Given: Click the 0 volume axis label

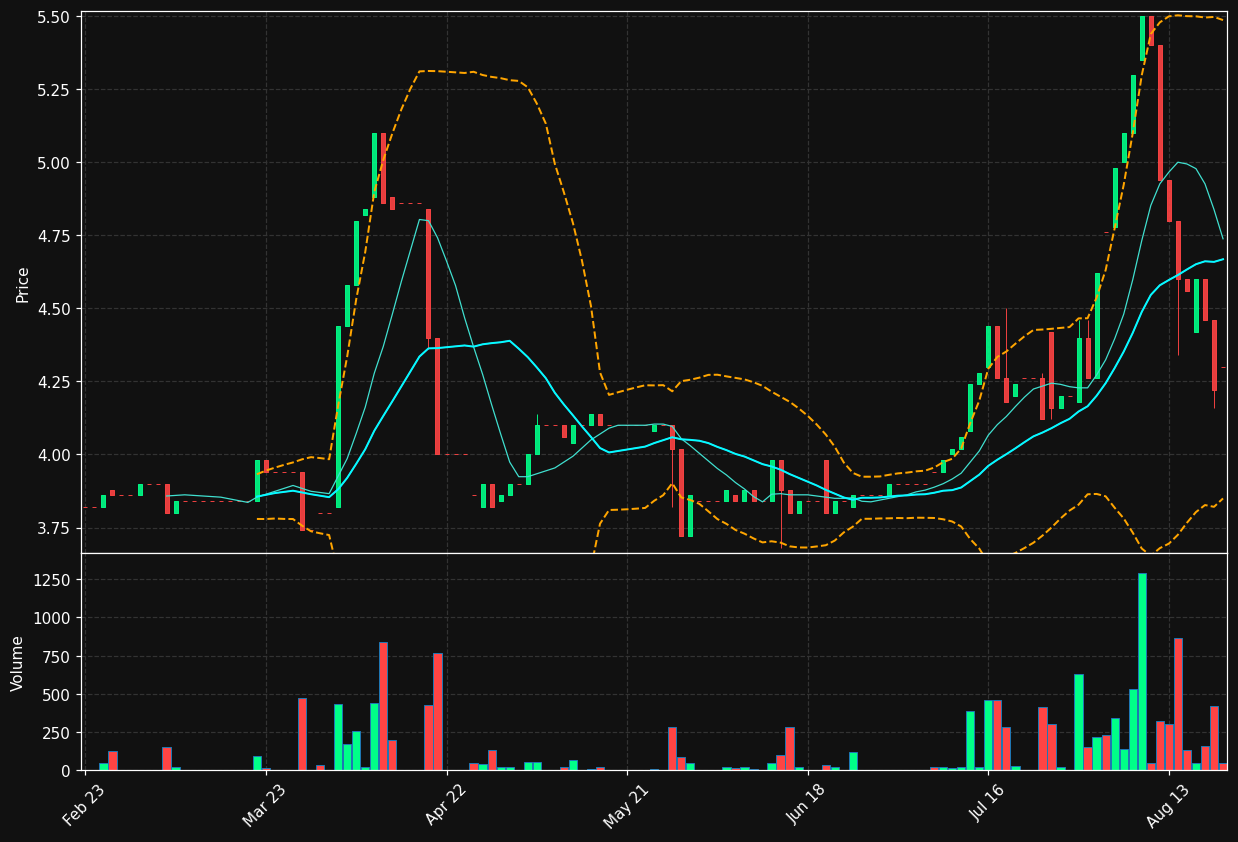Looking at the screenshot, I should tap(64, 770).
